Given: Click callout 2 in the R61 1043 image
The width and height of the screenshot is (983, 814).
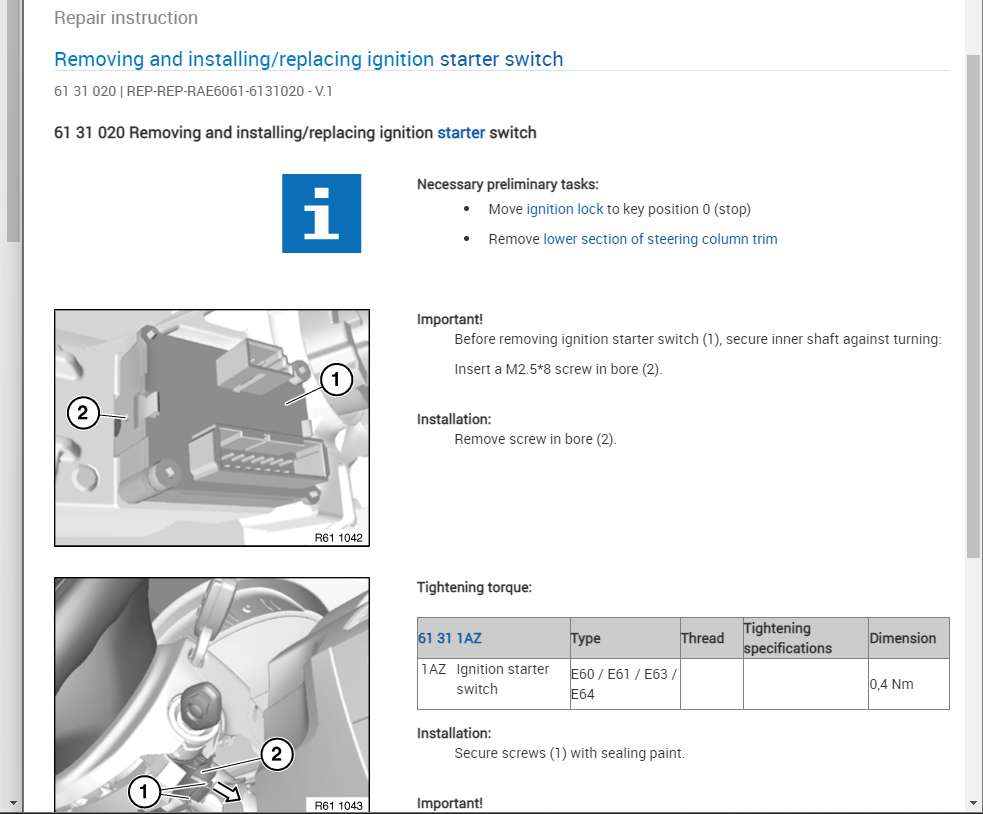Looking at the screenshot, I should [277, 755].
